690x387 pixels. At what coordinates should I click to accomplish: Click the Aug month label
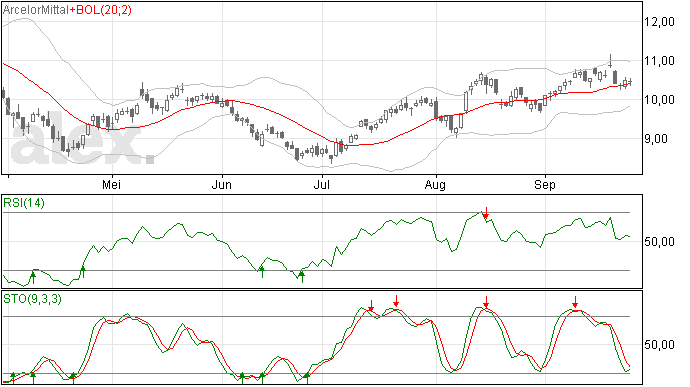pos(435,185)
